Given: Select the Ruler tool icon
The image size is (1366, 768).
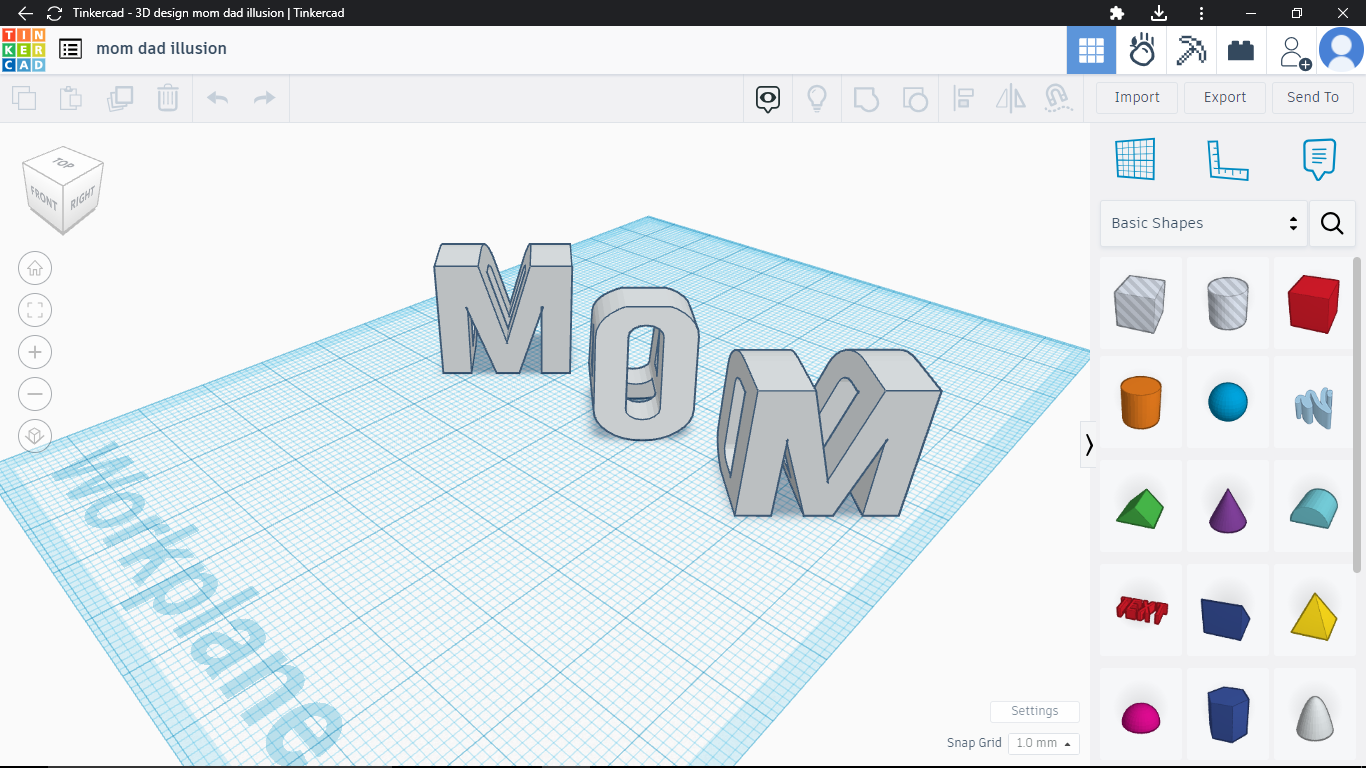Looking at the screenshot, I should click(x=1228, y=159).
